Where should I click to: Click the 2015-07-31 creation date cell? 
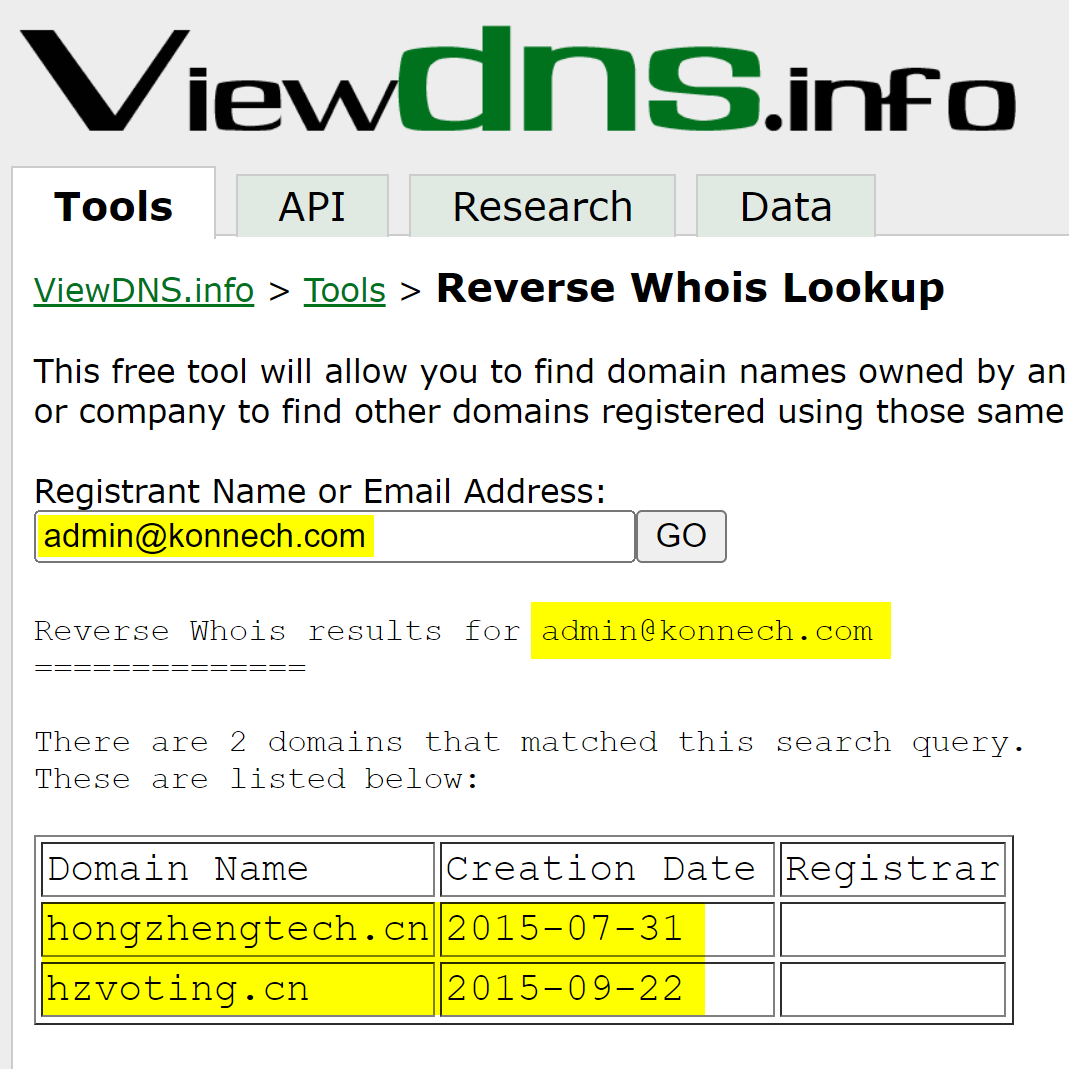point(607,929)
